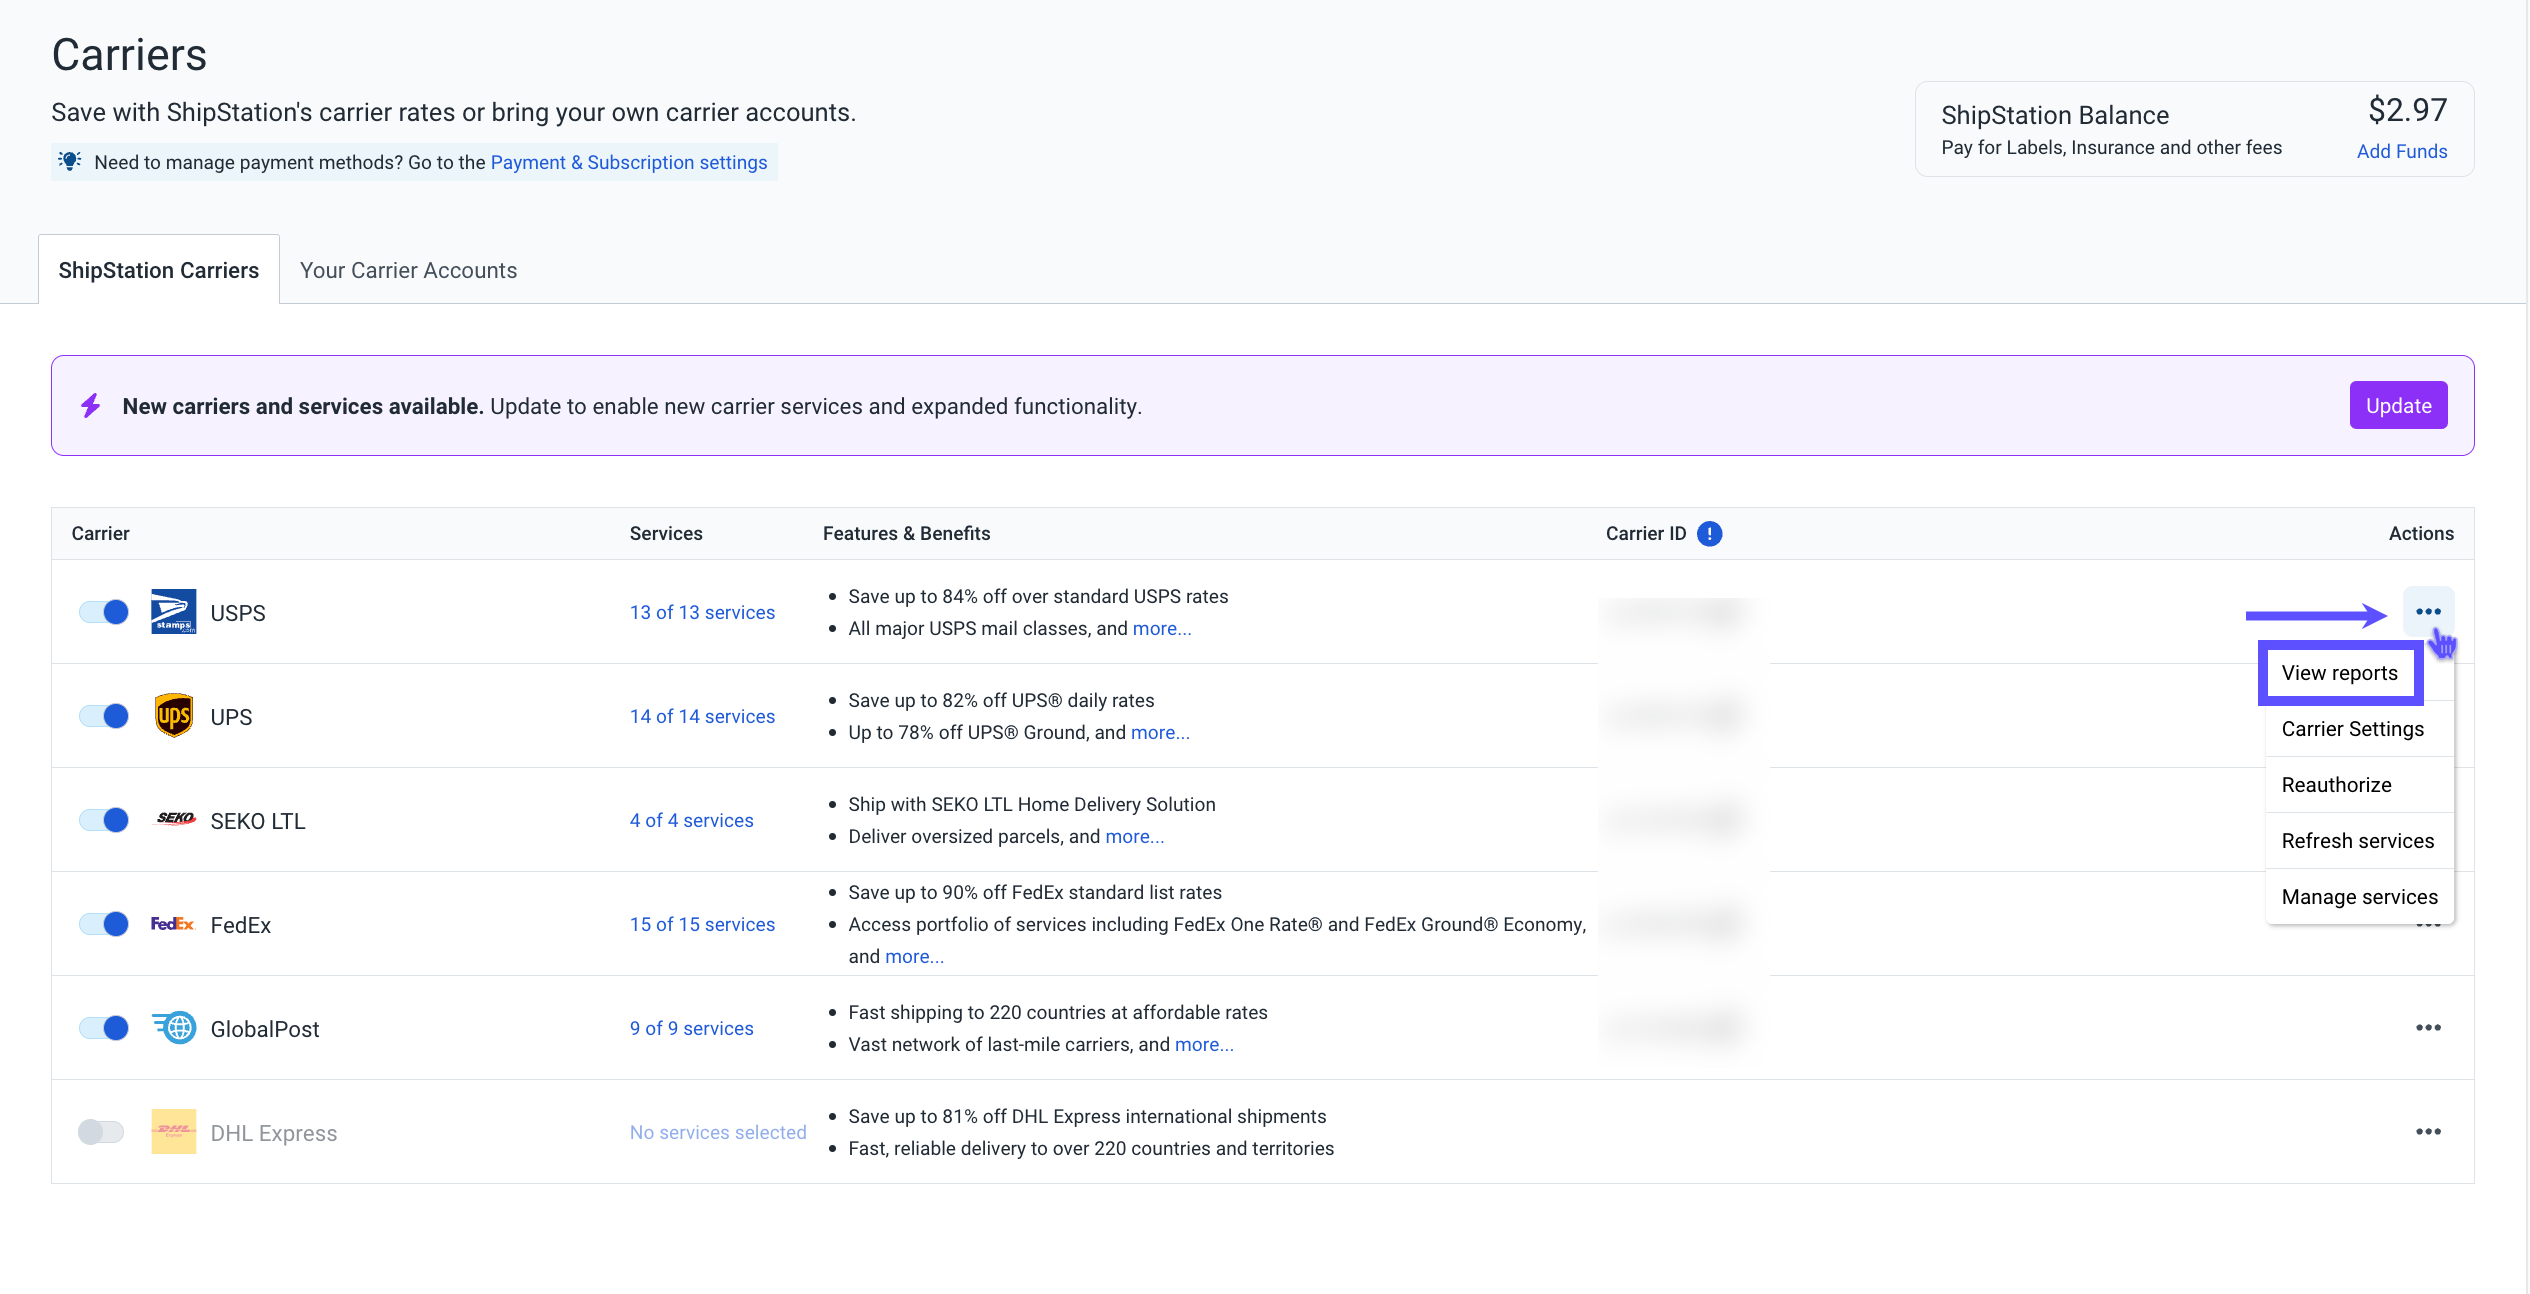Click the FedEx carrier name text
The image size is (2530, 1294).
[241, 924]
